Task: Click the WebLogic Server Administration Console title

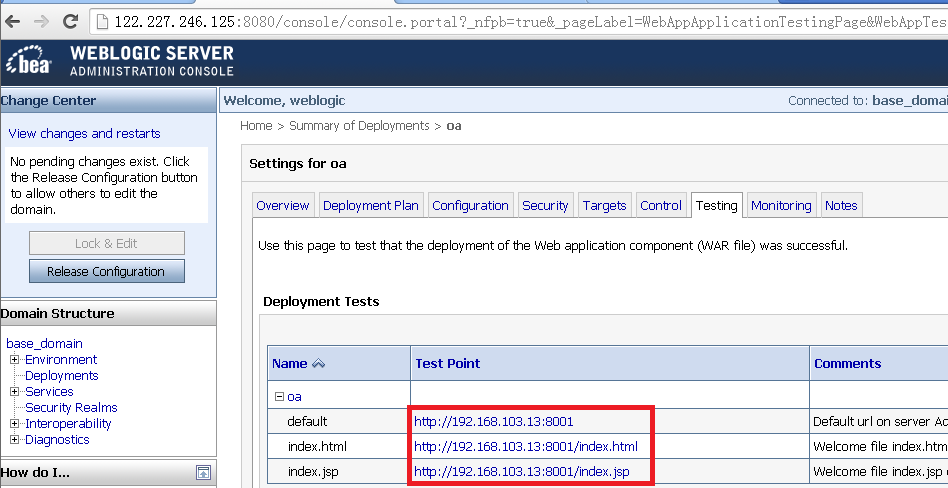Action: (152, 61)
